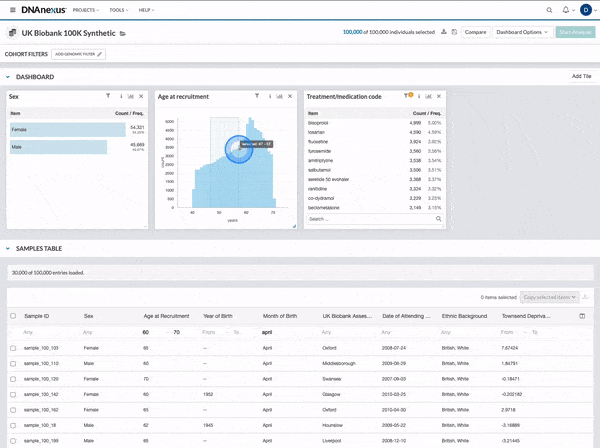Open table column settings icon

pyautogui.click(x=583, y=316)
